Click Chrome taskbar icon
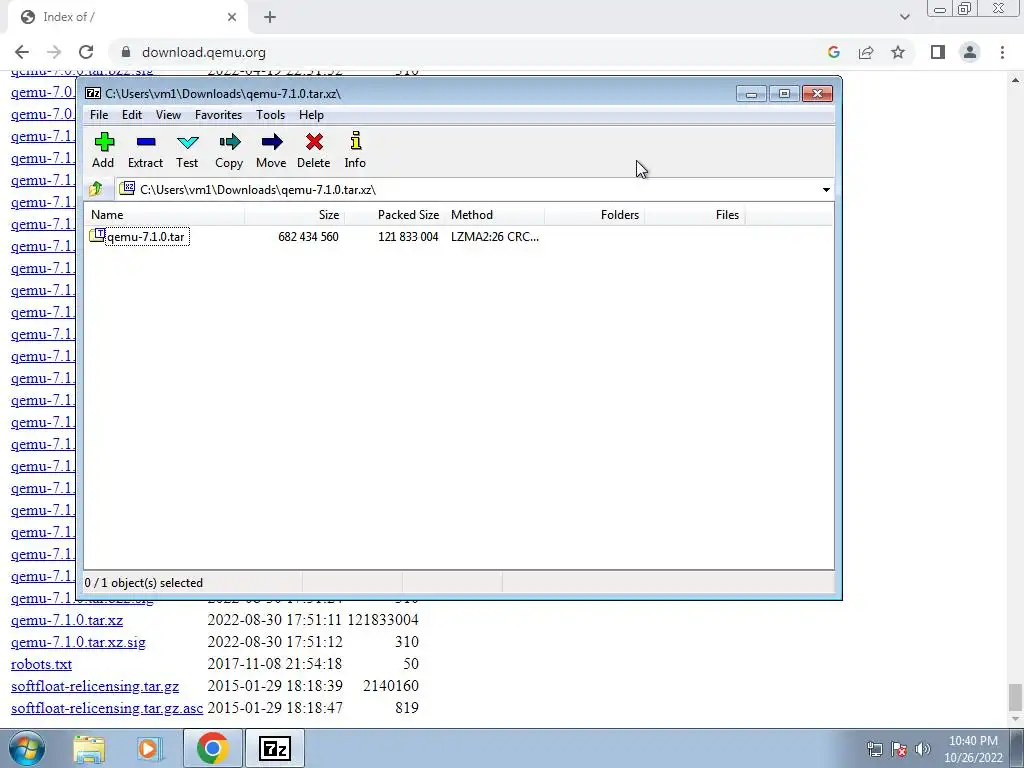Viewport: 1024px width, 768px height. pos(212,748)
